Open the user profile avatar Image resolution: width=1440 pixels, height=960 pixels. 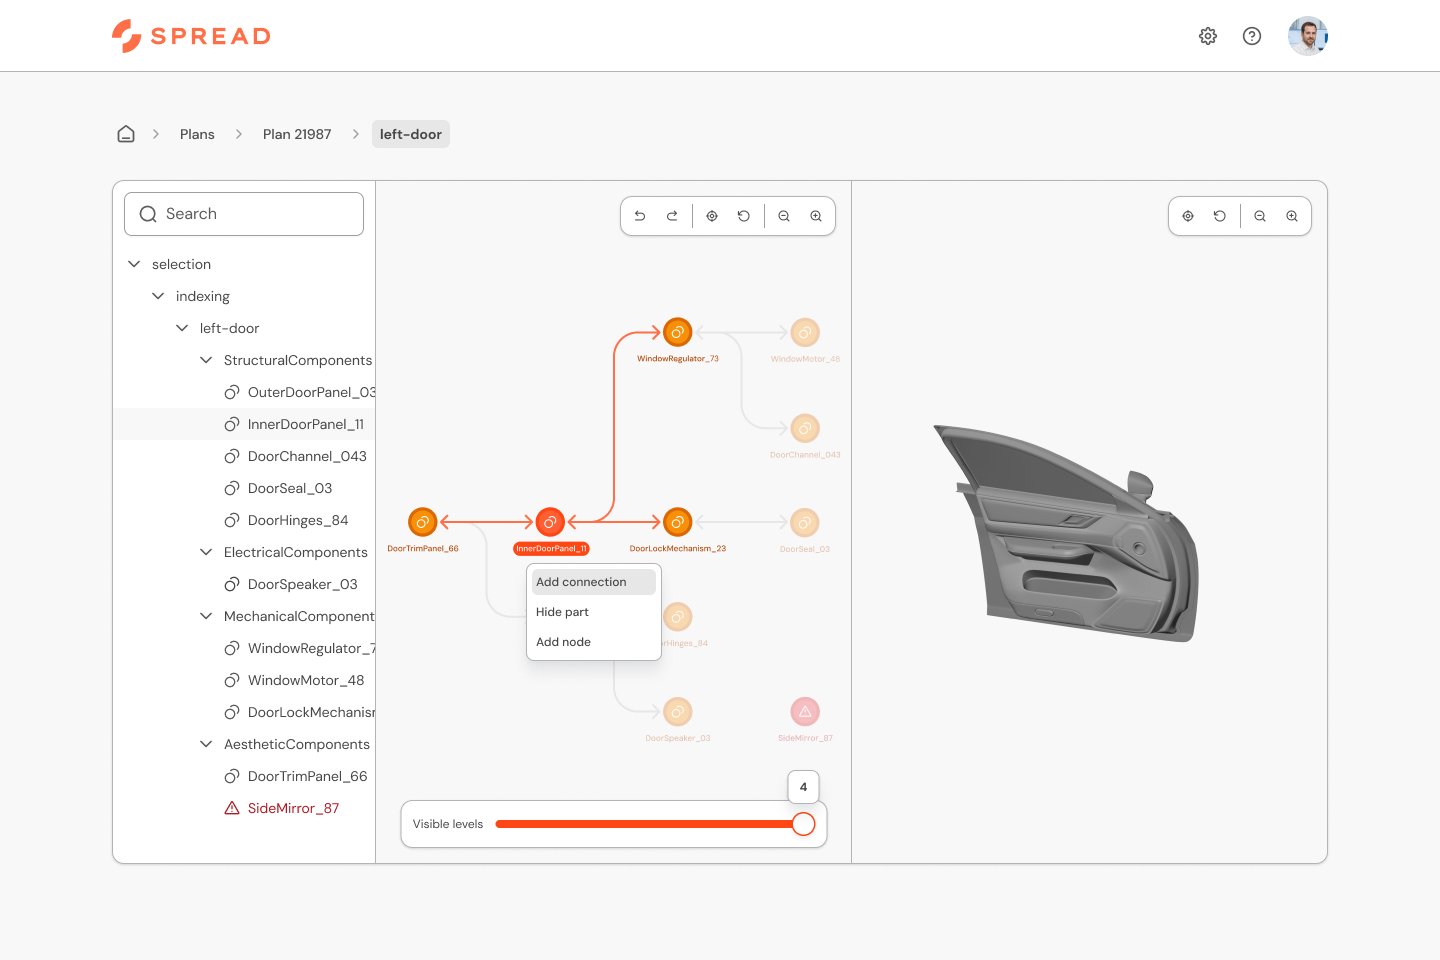point(1308,36)
